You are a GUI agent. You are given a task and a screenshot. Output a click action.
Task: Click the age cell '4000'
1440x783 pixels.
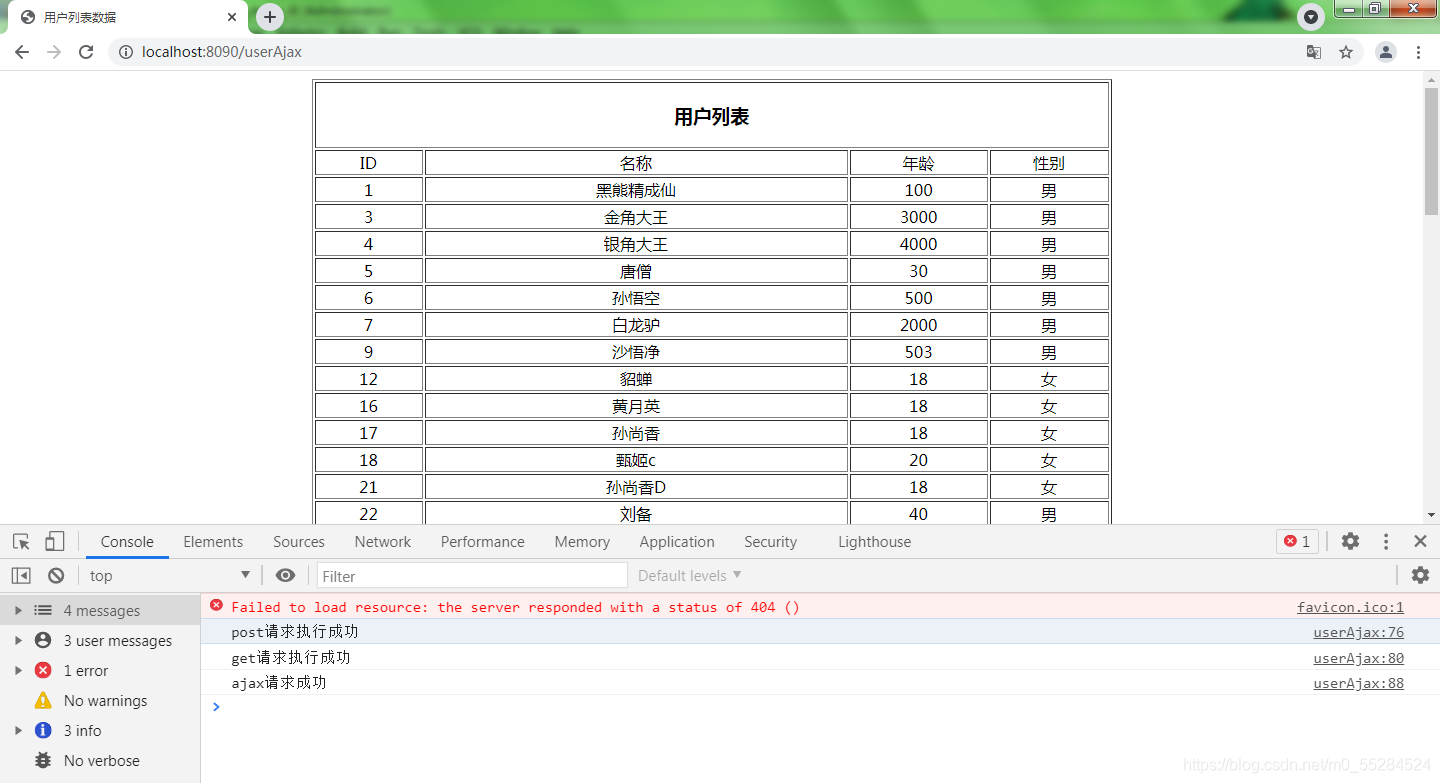point(918,244)
